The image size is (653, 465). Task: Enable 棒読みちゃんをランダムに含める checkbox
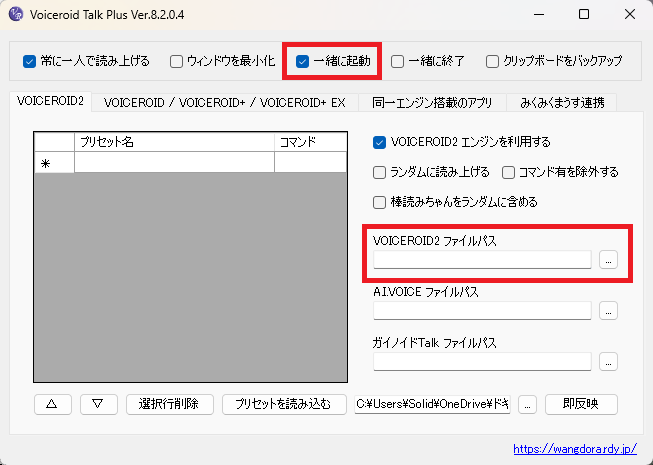(379, 202)
